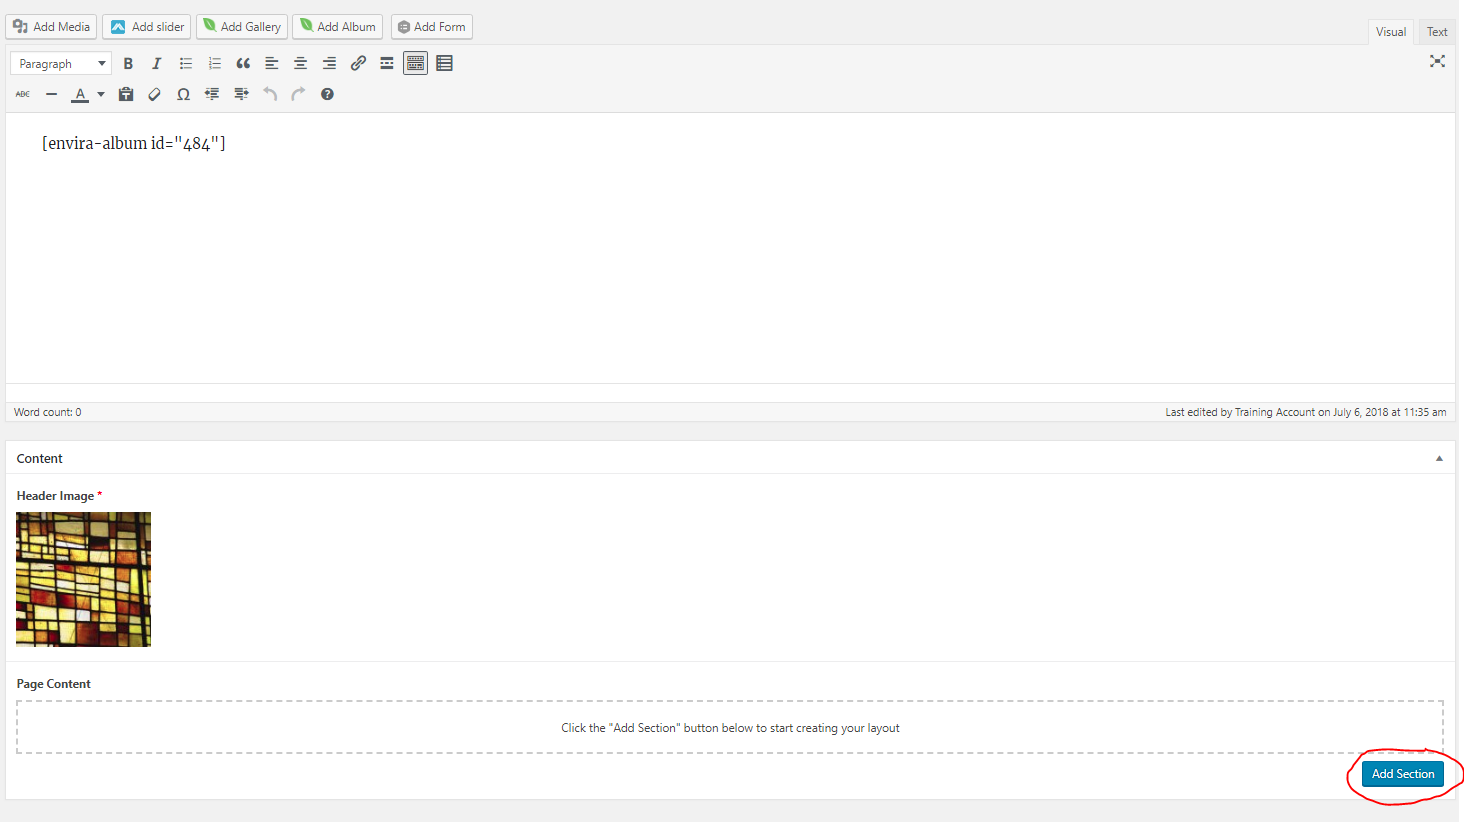Click the insert/edit link icon
1464x822 pixels.
[358, 63]
